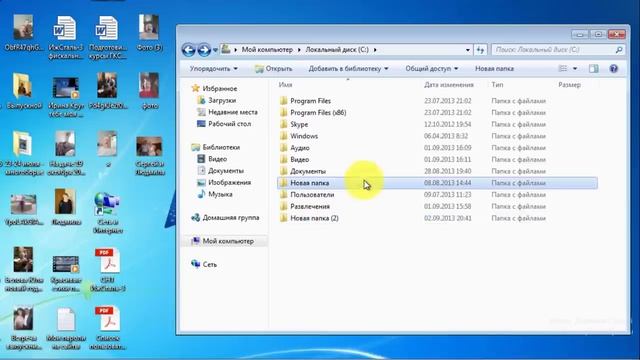The image size is (640, 360).
Task: Select the Сеть и Интернет desktop shortcut
Action: click(x=107, y=213)
